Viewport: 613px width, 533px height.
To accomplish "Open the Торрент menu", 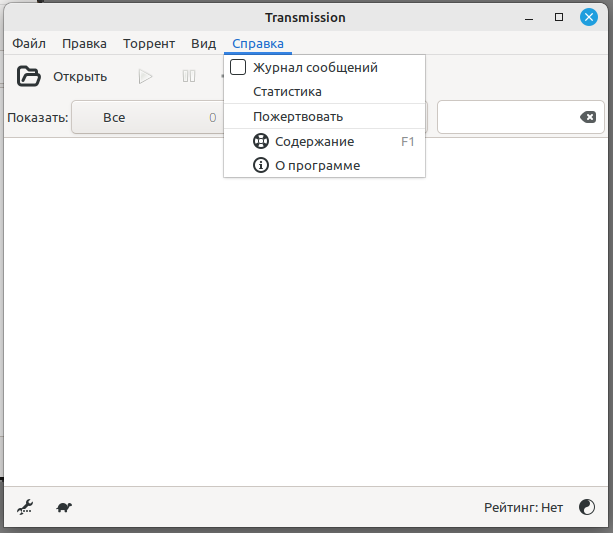I will point(149,43).
